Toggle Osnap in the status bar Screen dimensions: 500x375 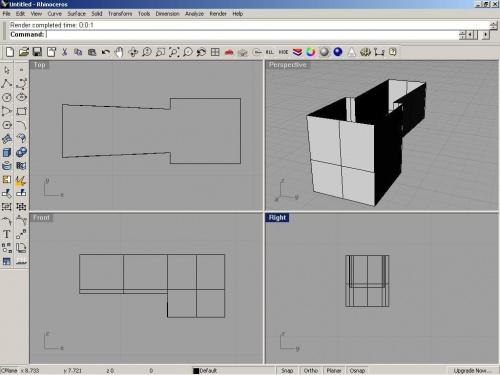click(x=357, y=371)
